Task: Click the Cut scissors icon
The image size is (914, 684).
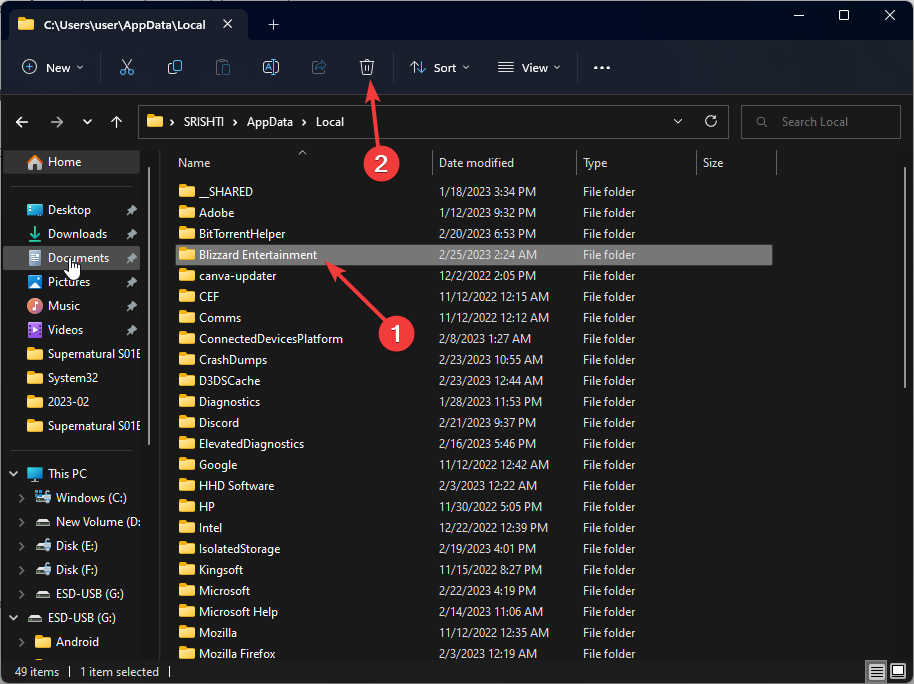Action: point(126,68)
